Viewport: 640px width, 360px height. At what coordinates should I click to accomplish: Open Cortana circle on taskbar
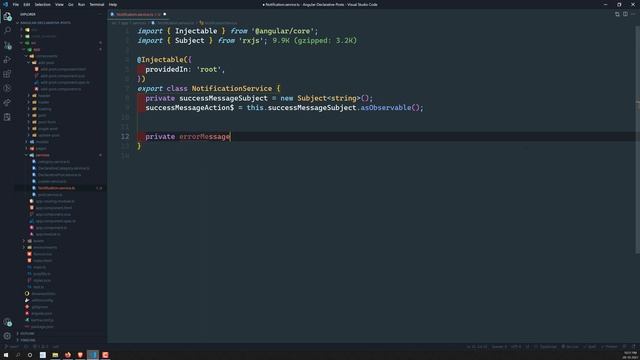pos(30,355)
